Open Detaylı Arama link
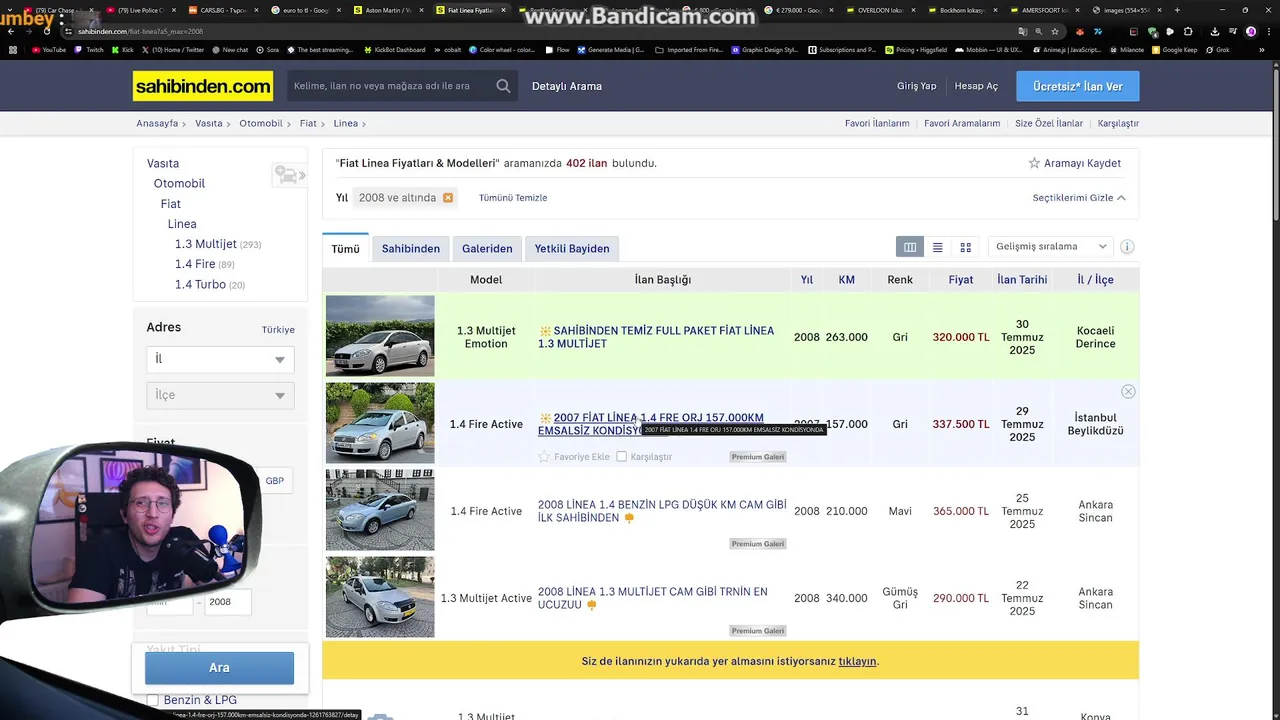1280x720 pixels. click(567, 87)
